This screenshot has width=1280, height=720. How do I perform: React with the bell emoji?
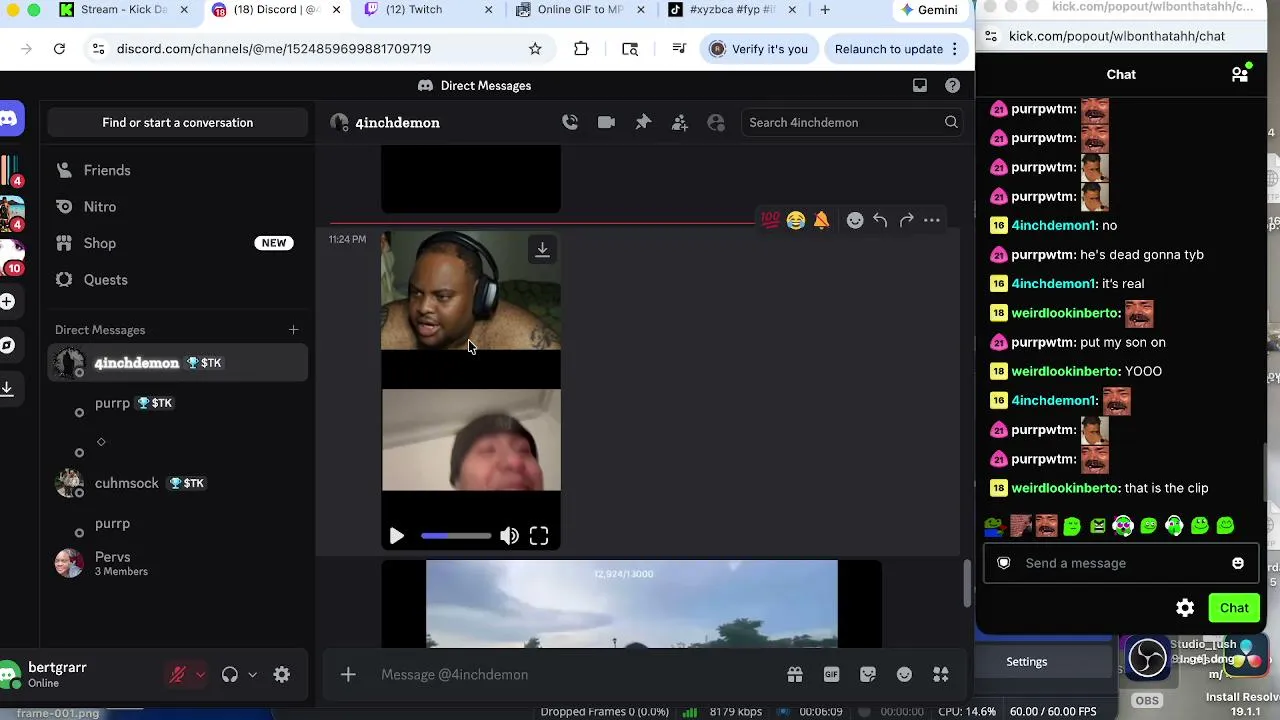[821, 220]
